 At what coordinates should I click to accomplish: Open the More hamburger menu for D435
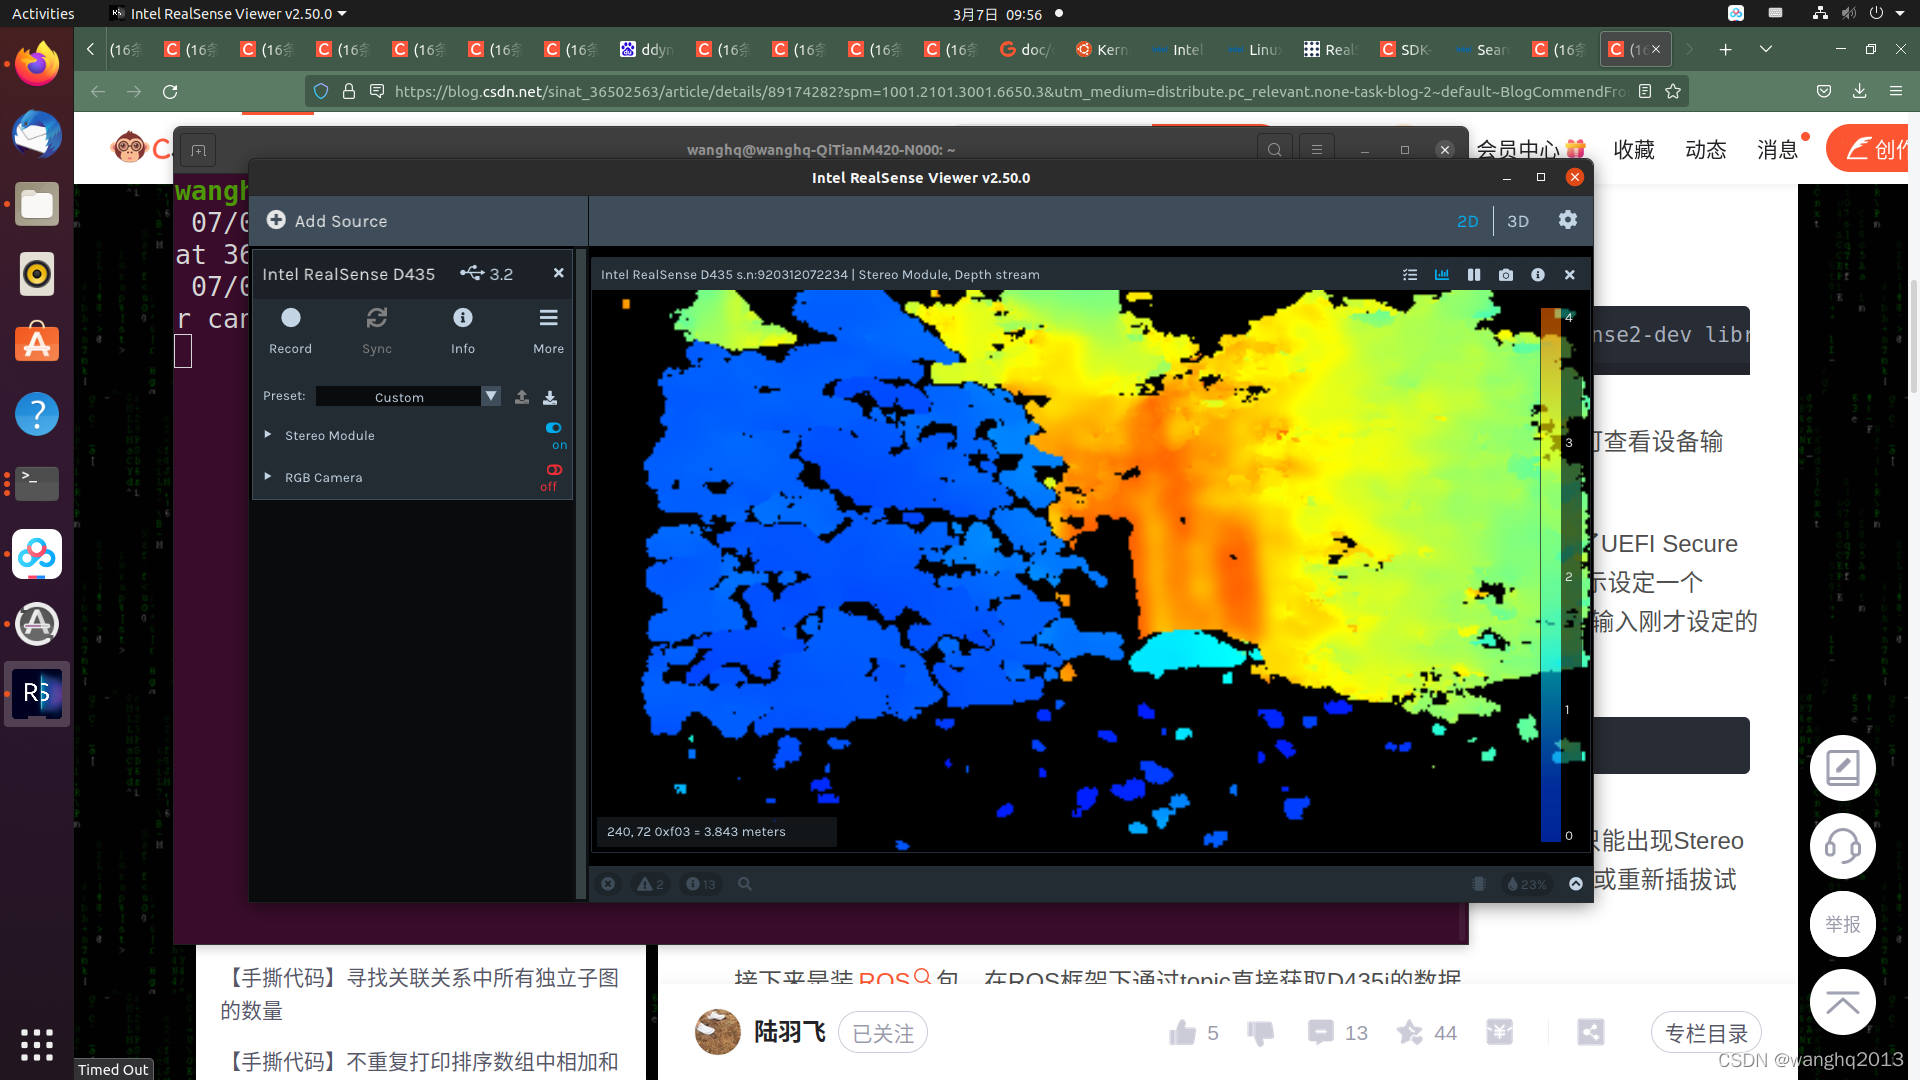(548, 331)
